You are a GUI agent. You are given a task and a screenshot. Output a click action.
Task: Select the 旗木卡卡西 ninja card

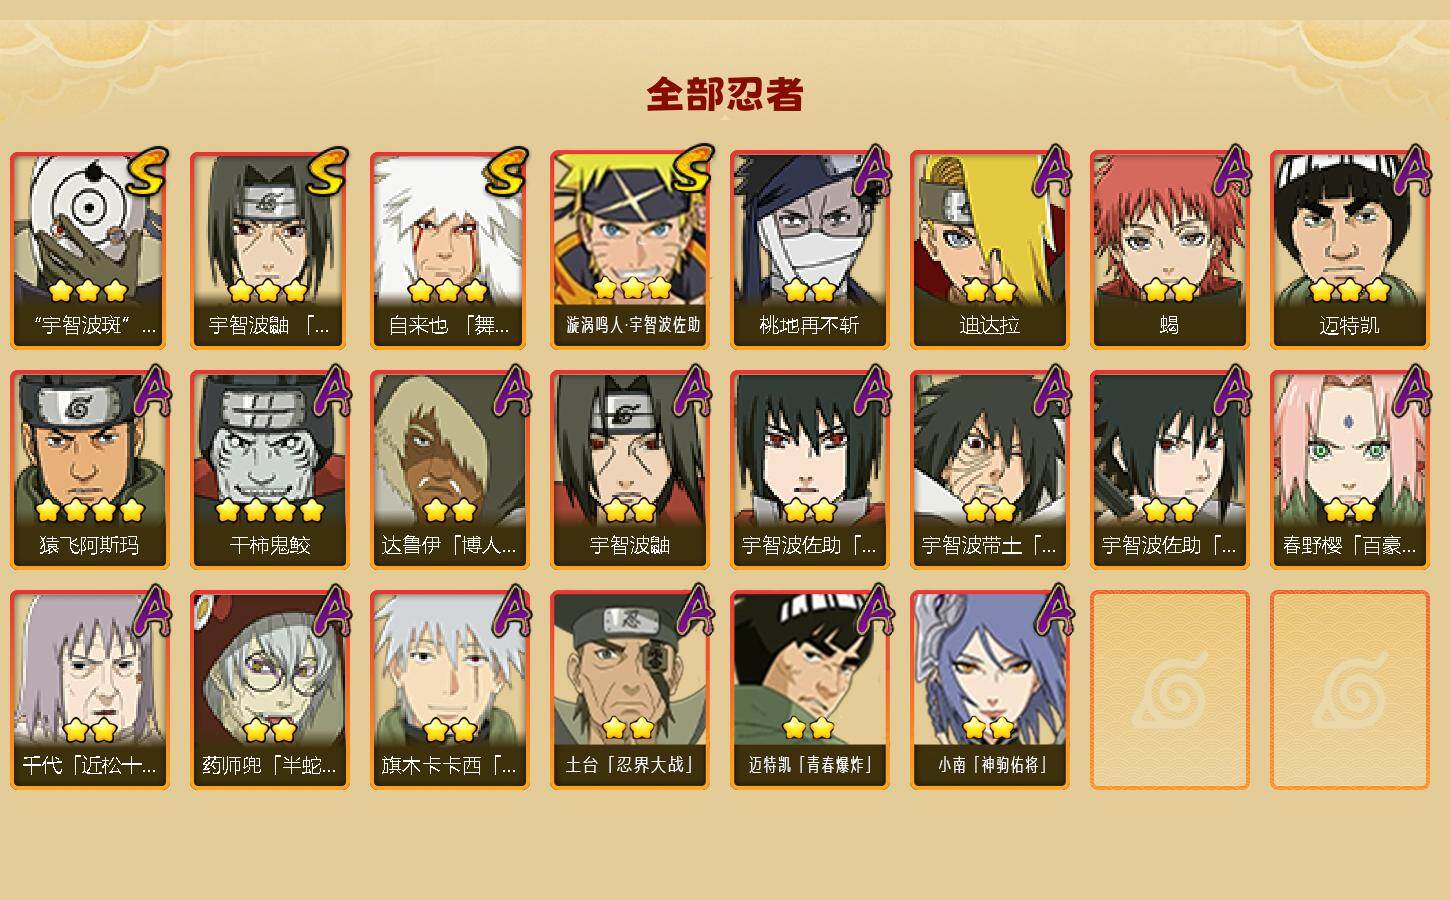click(x=450, y=690)
